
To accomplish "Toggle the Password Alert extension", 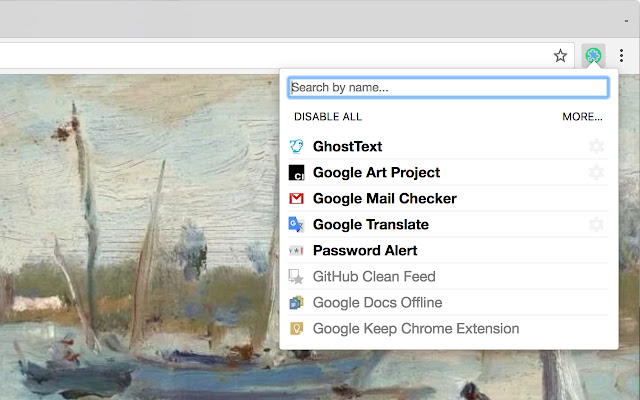I will pyautogui.click(x=365, y=251).
